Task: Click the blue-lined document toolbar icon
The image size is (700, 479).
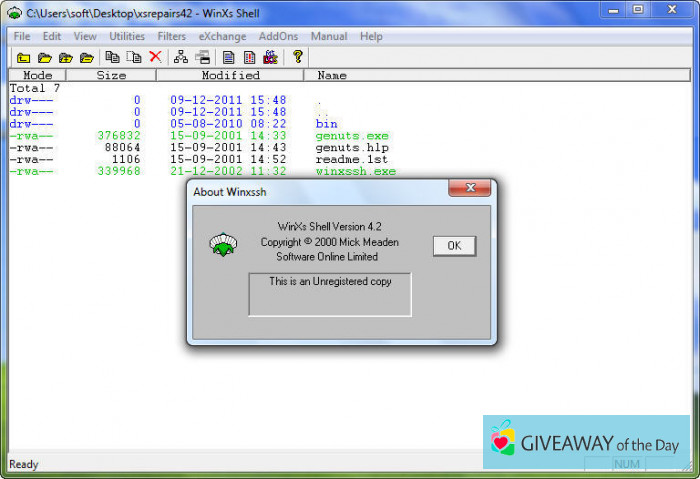Action: pyautogui.click(x=229, y=57)
